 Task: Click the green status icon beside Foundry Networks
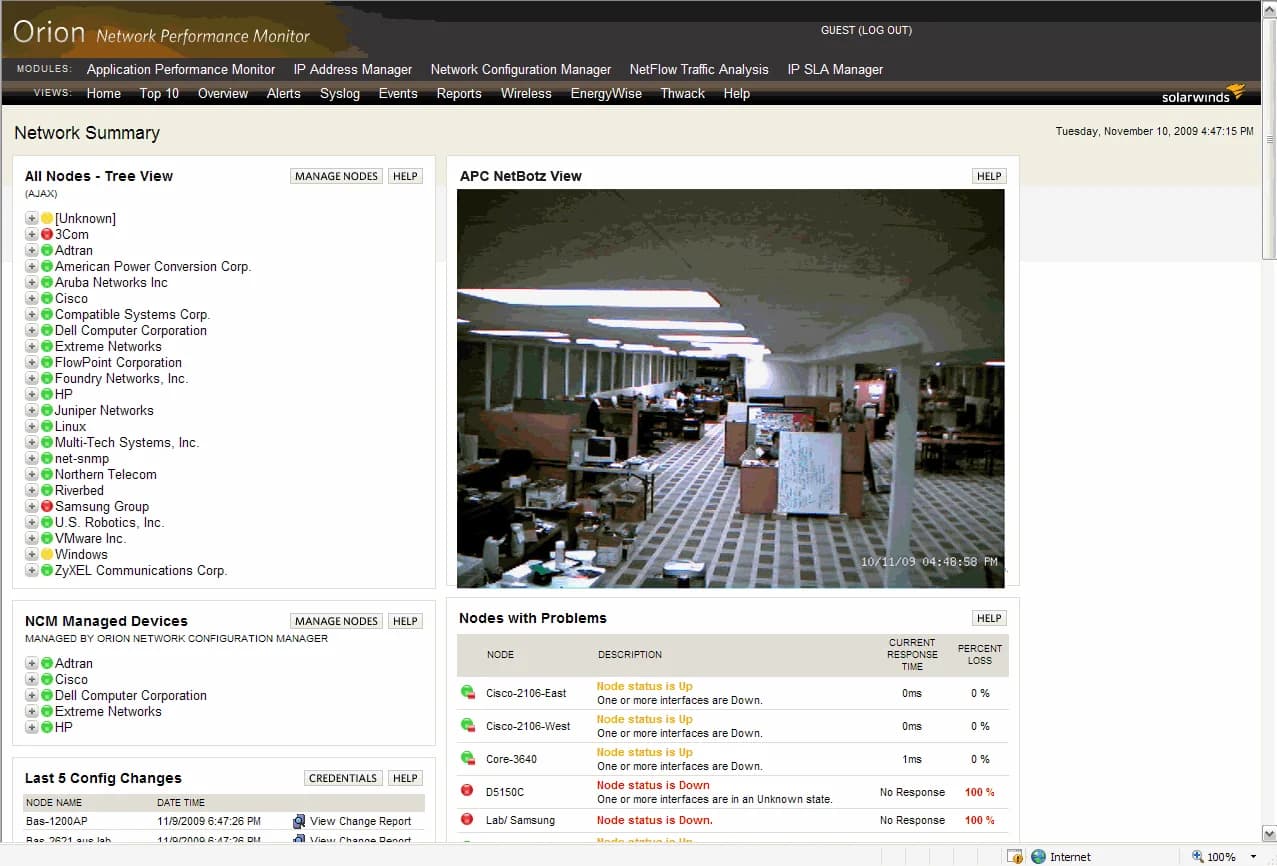click(47, 378)
